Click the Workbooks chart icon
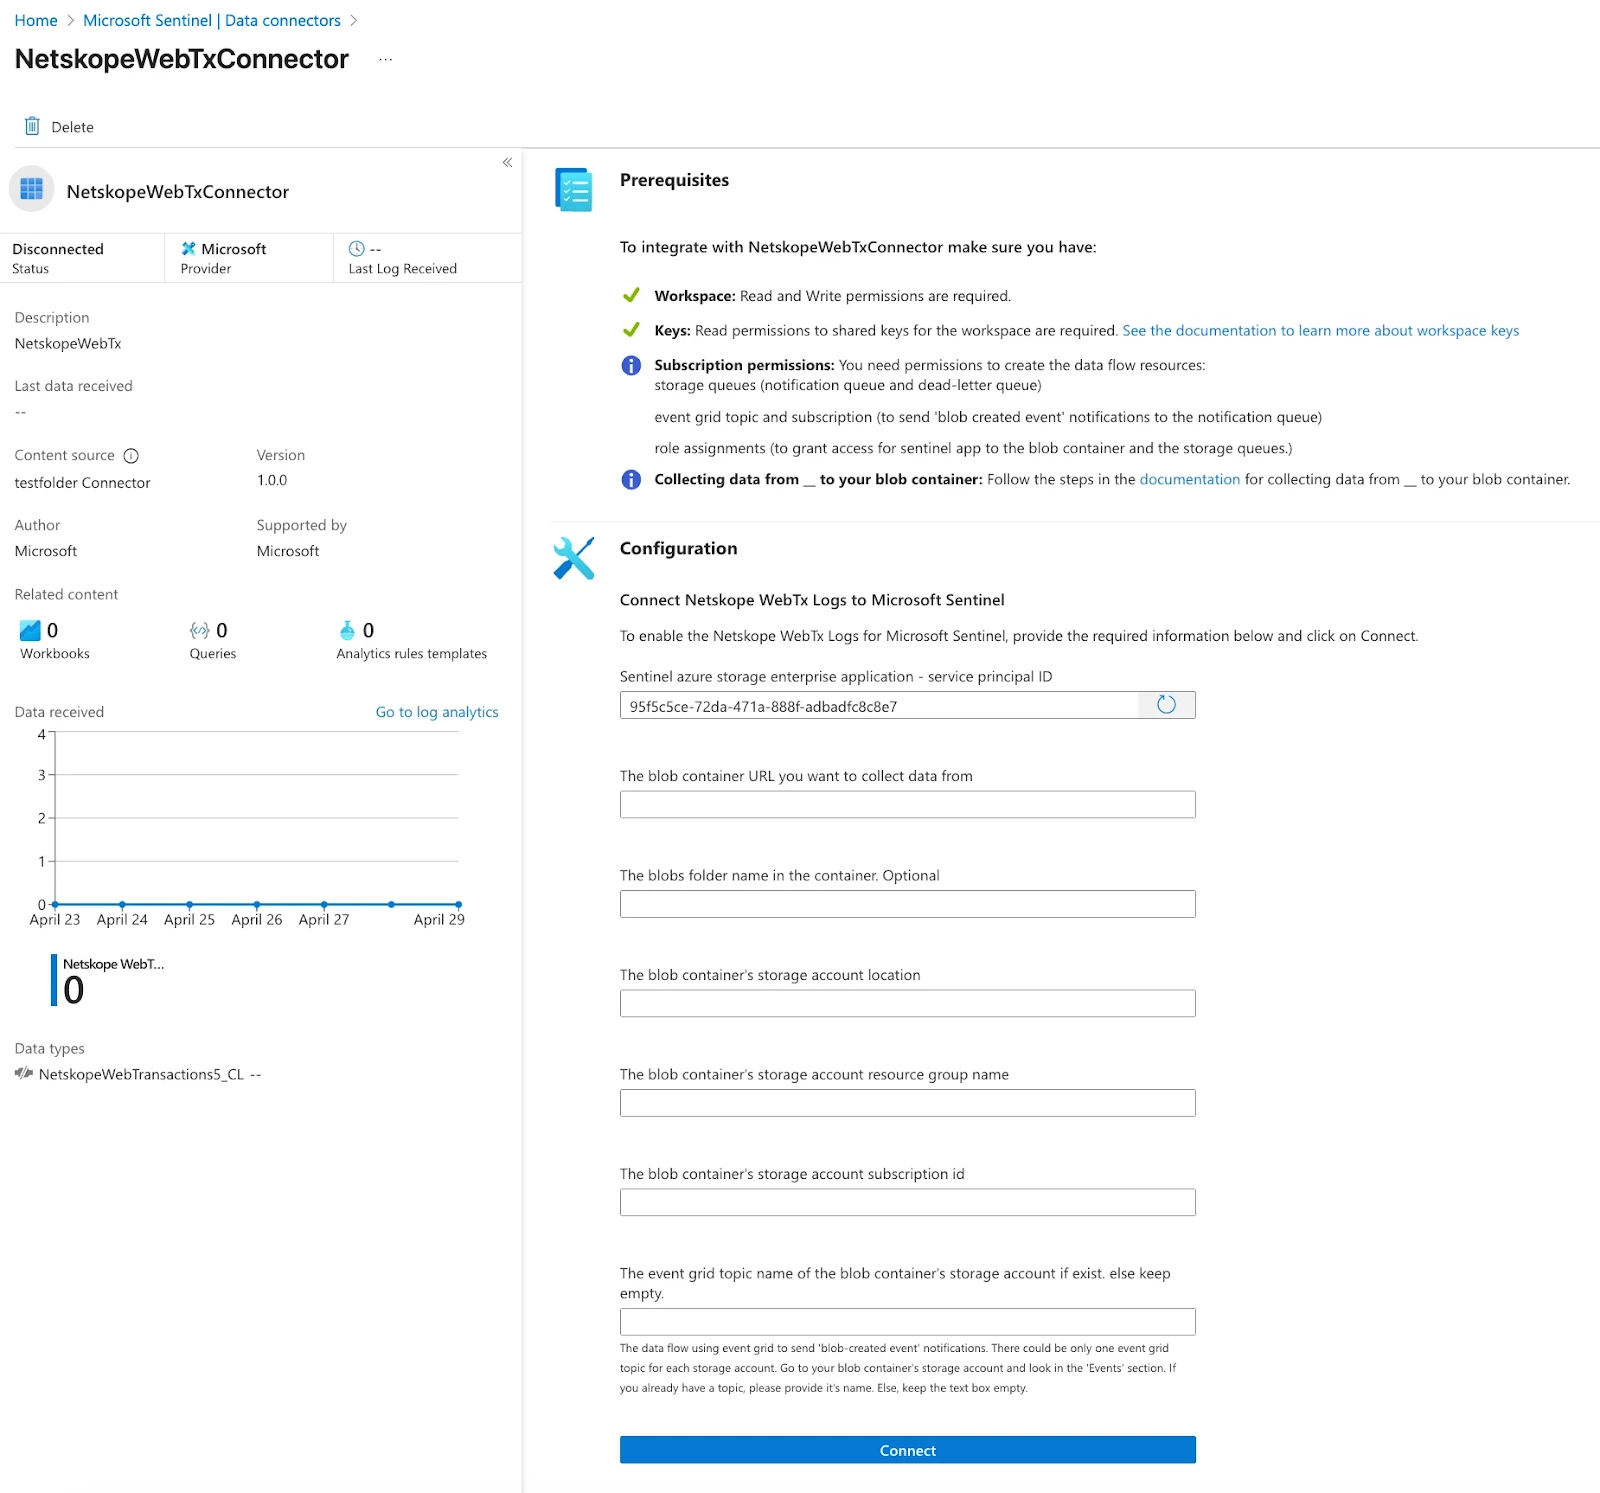This screenshot has width=1600, height=1493. tap(30, 630)
